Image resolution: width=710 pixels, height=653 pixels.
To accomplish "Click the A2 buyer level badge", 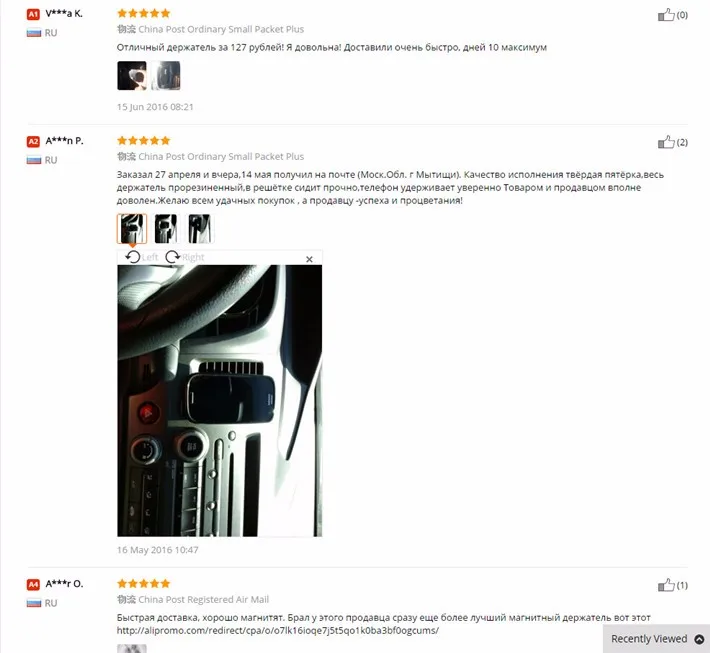I will pyautogui.click(x=33, y=141).
